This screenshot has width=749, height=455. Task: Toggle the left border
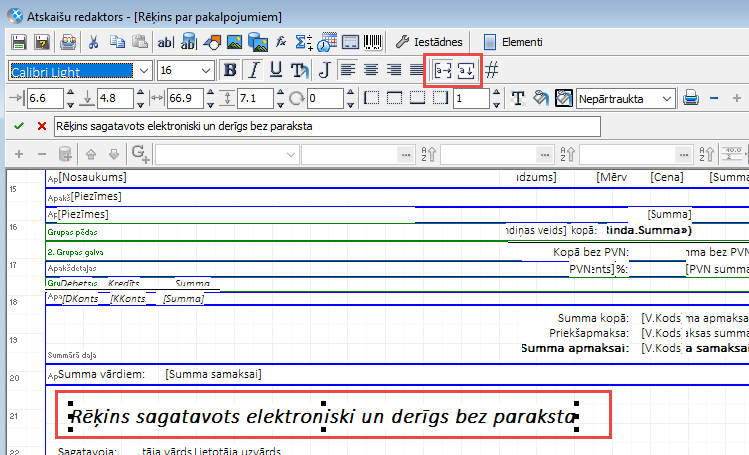[371, 98]
